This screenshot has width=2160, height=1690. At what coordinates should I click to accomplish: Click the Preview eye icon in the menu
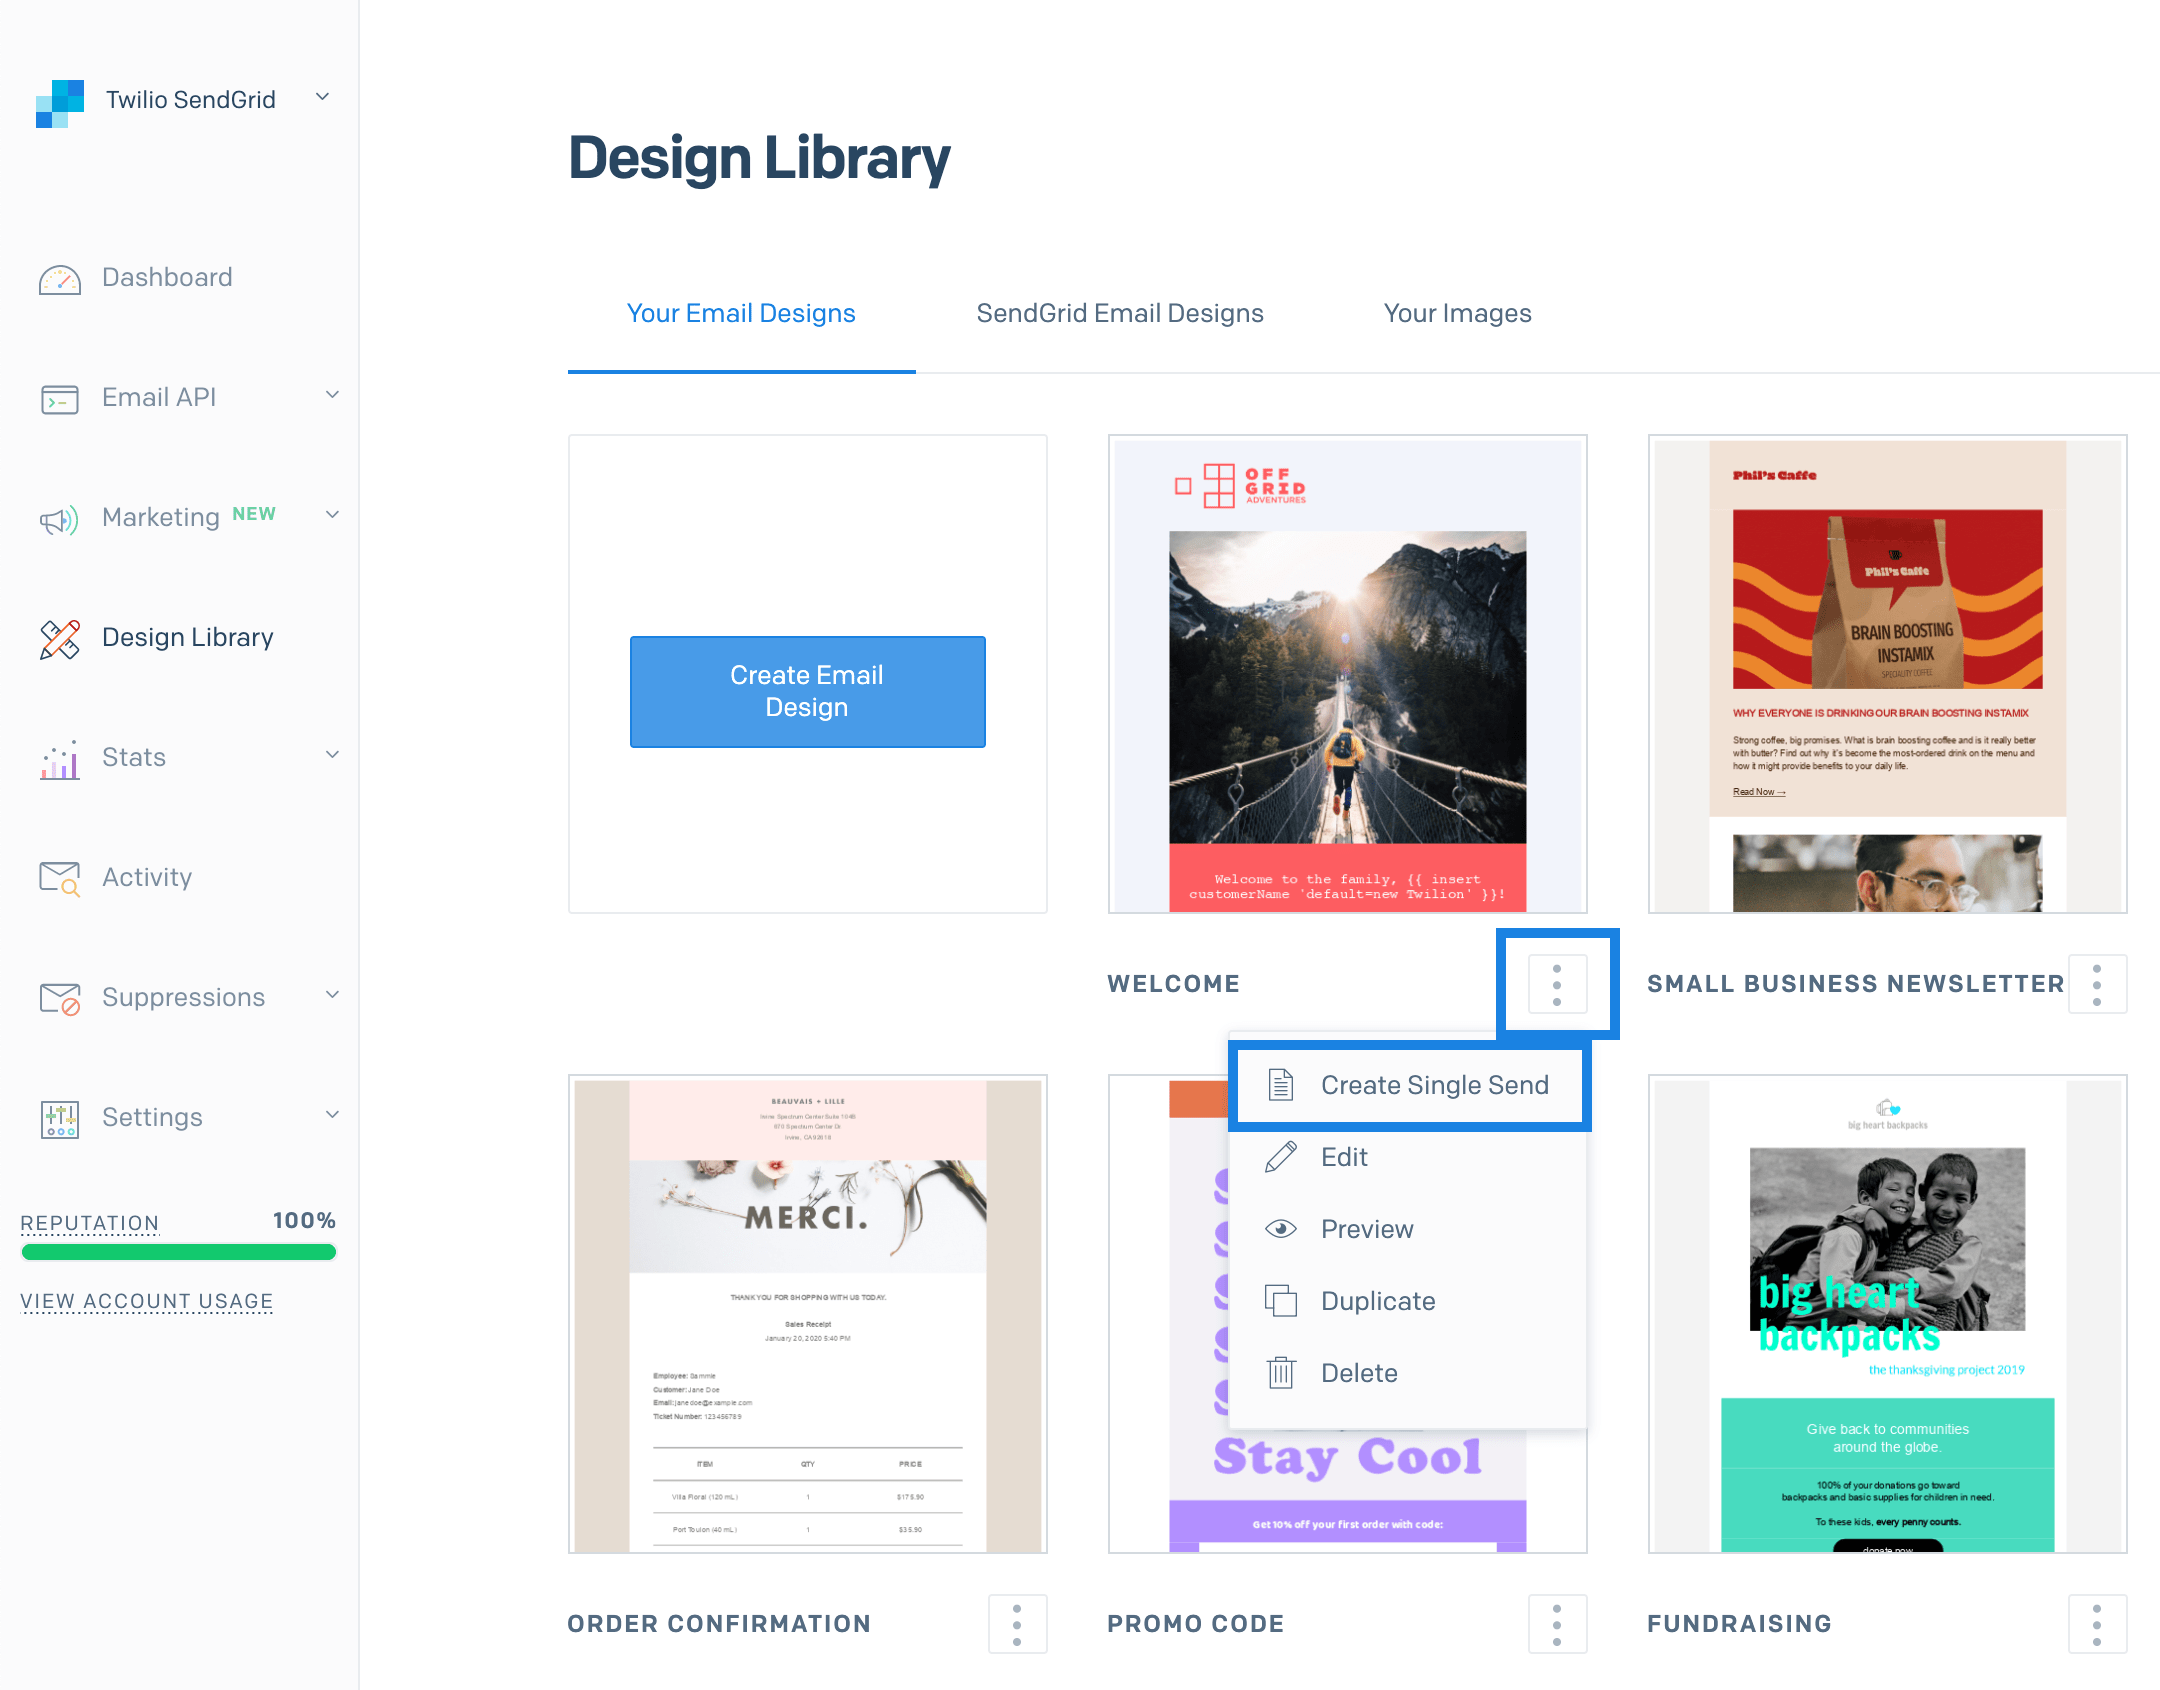point(1282,1229)
